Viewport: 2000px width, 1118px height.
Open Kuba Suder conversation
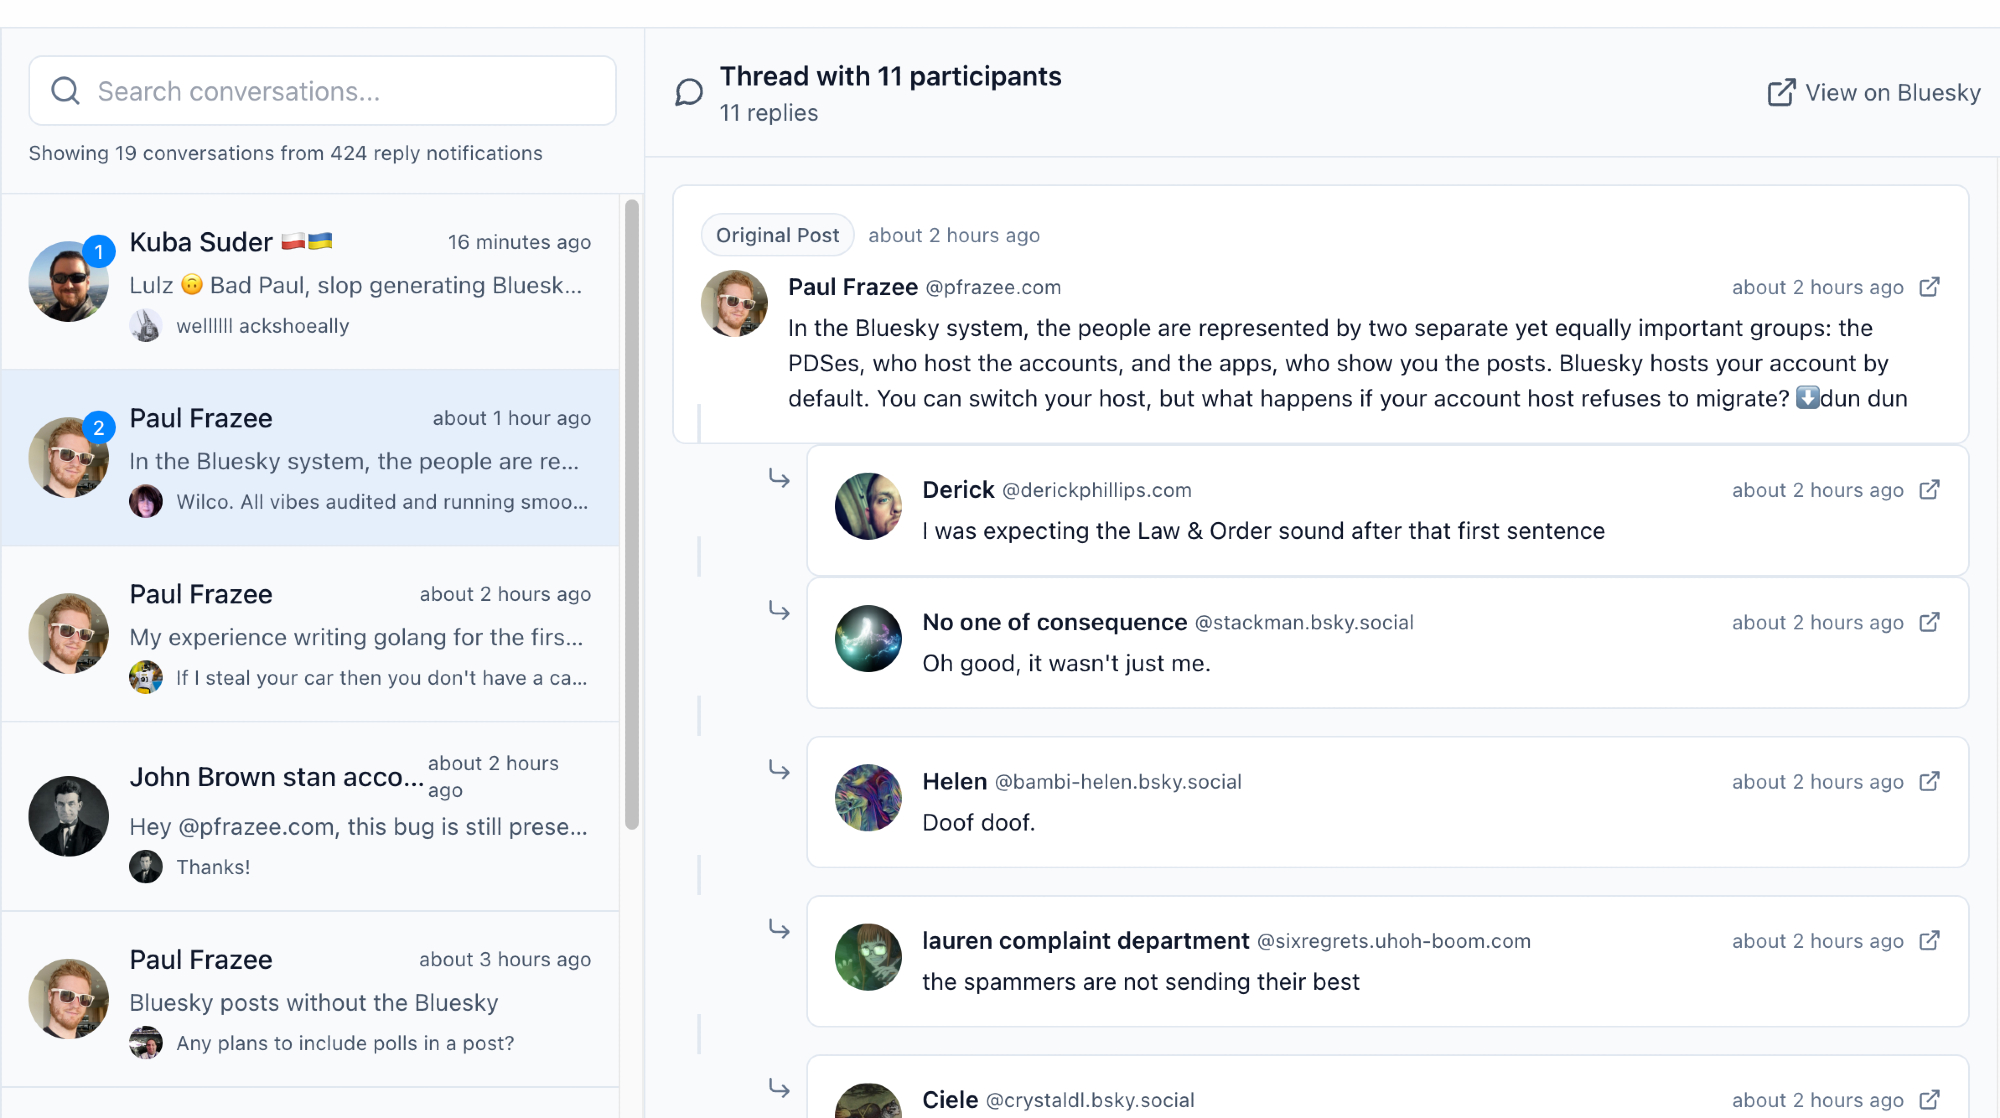(x=310, y=282)
